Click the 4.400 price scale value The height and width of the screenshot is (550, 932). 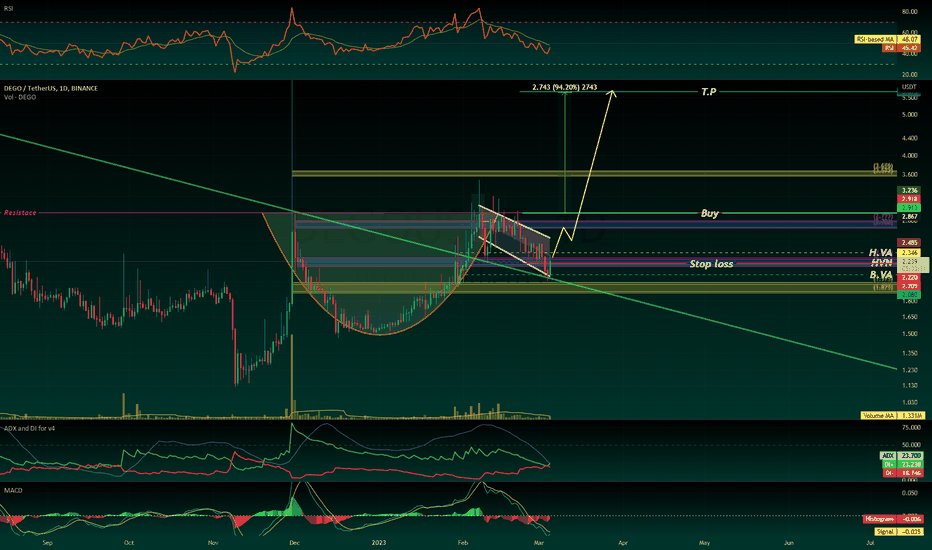[x=909, y=138]
